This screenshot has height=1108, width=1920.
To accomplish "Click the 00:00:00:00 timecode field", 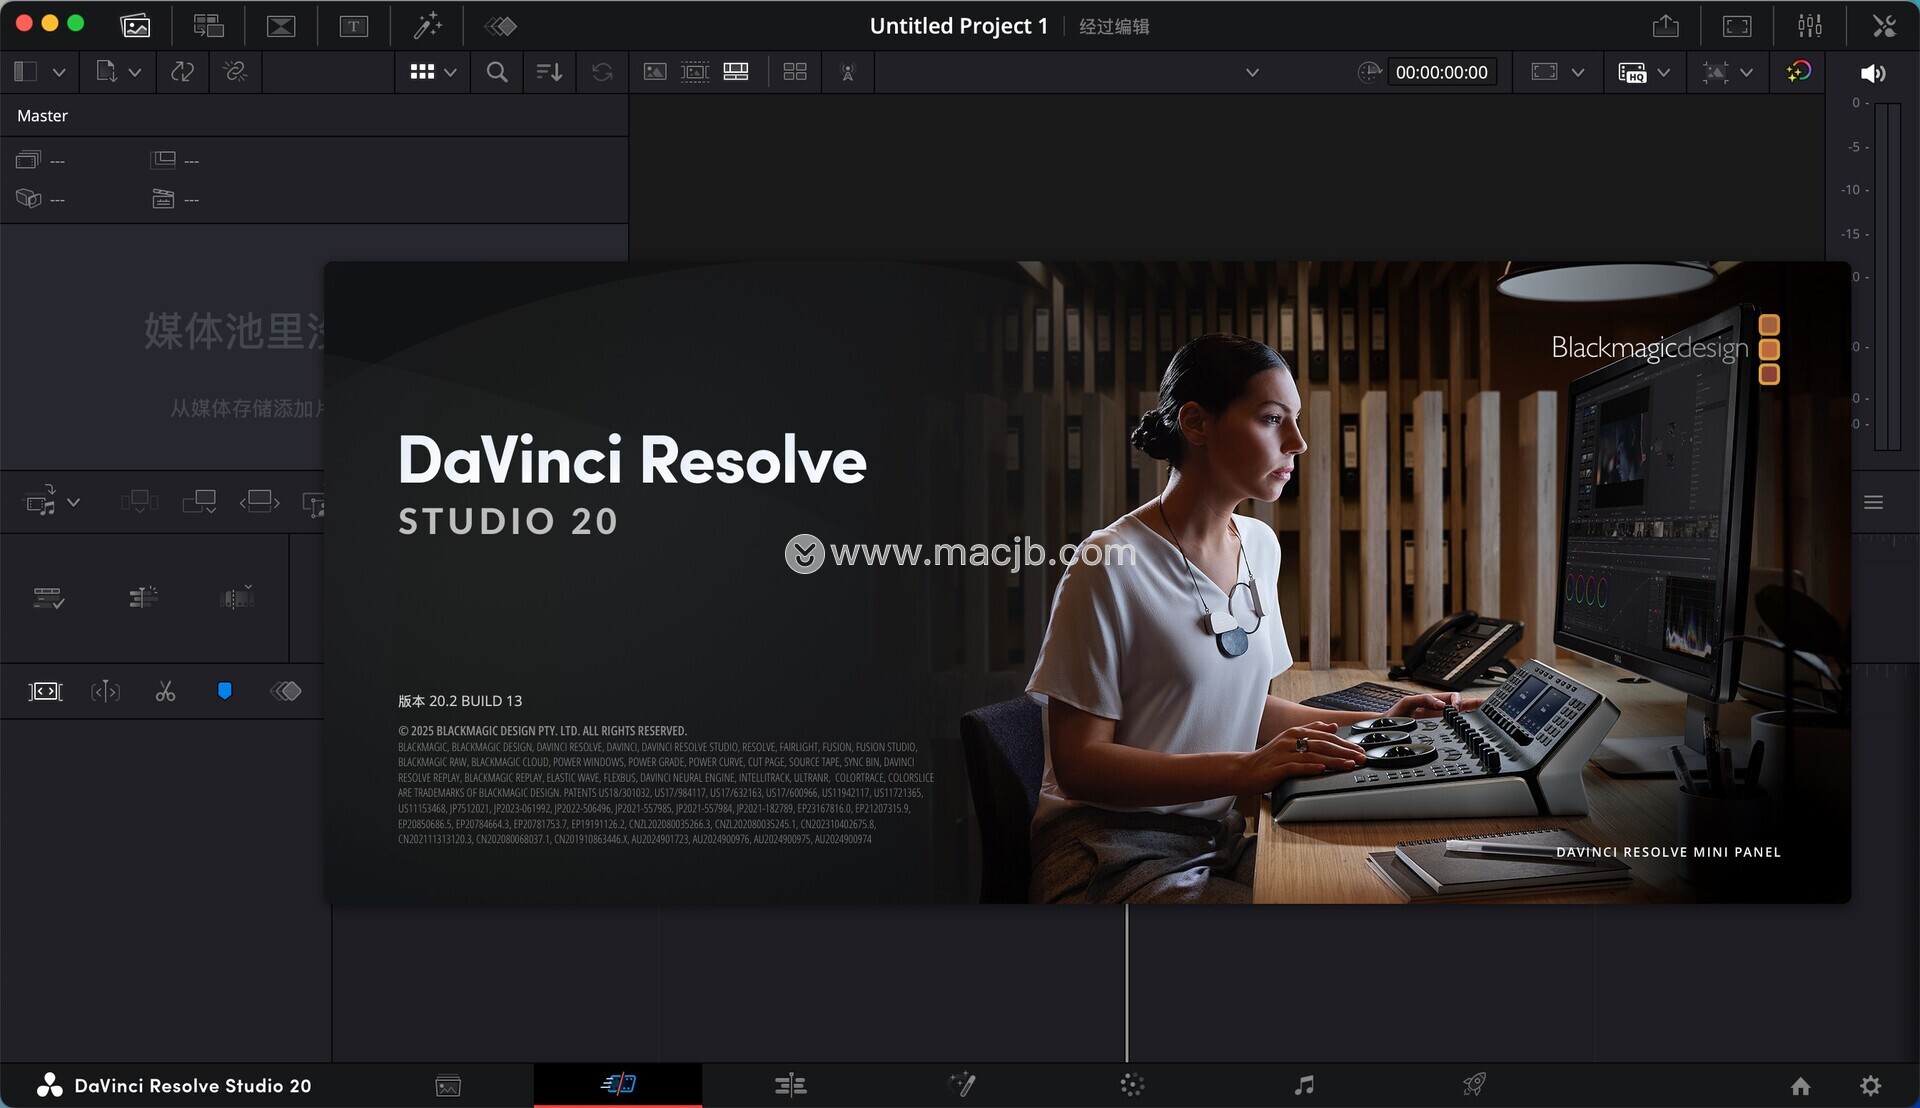I will point(1441,72).
